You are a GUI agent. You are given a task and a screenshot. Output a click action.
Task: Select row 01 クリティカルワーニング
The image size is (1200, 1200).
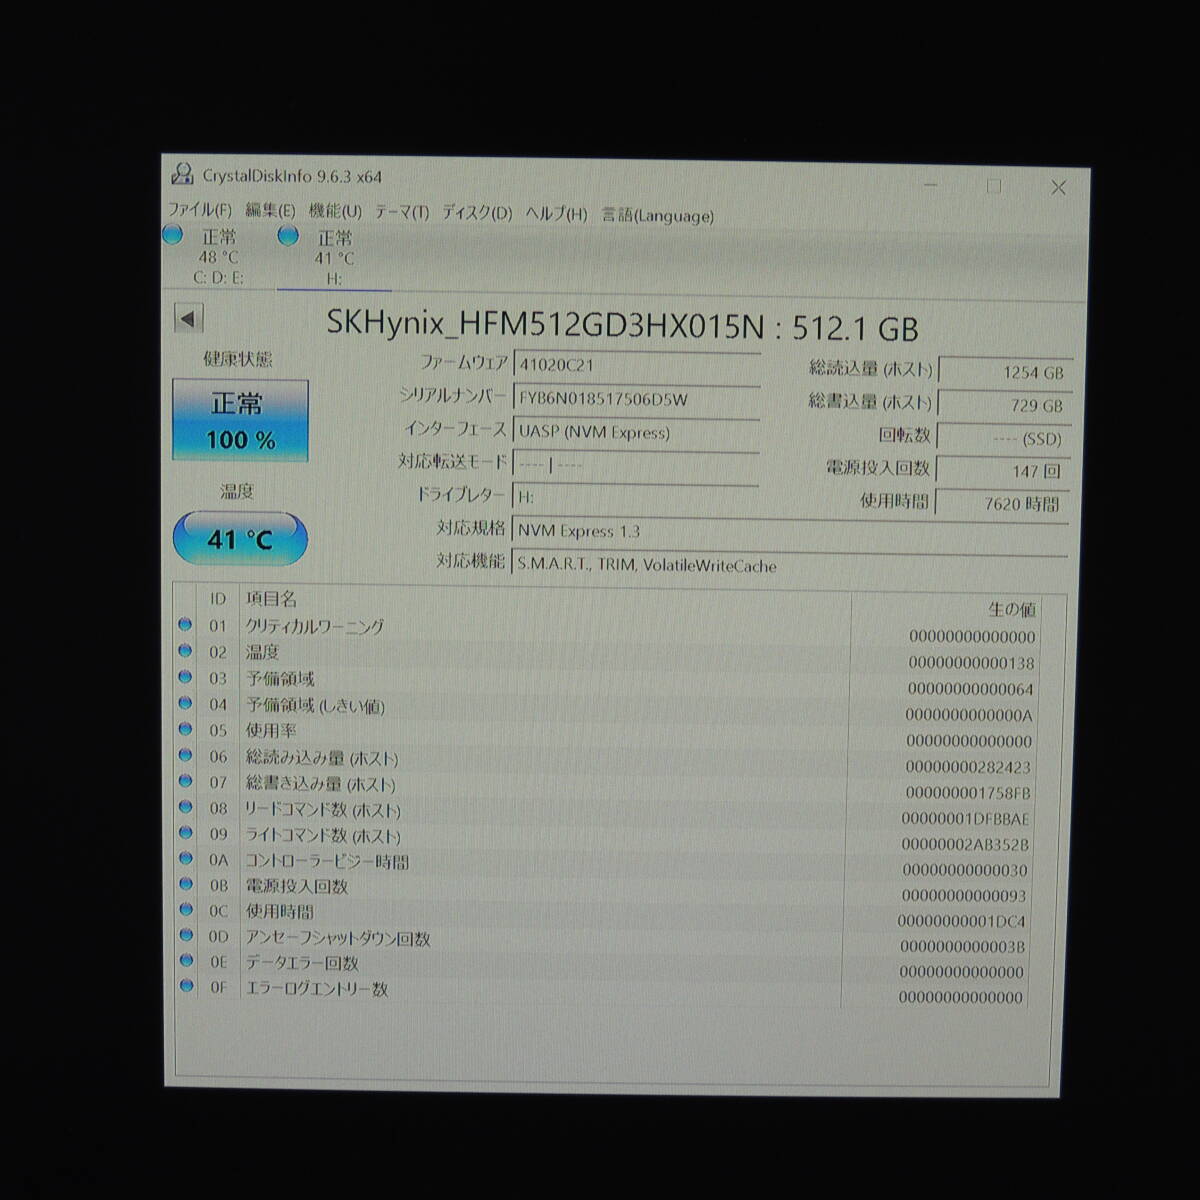click(x=610, y=630)
